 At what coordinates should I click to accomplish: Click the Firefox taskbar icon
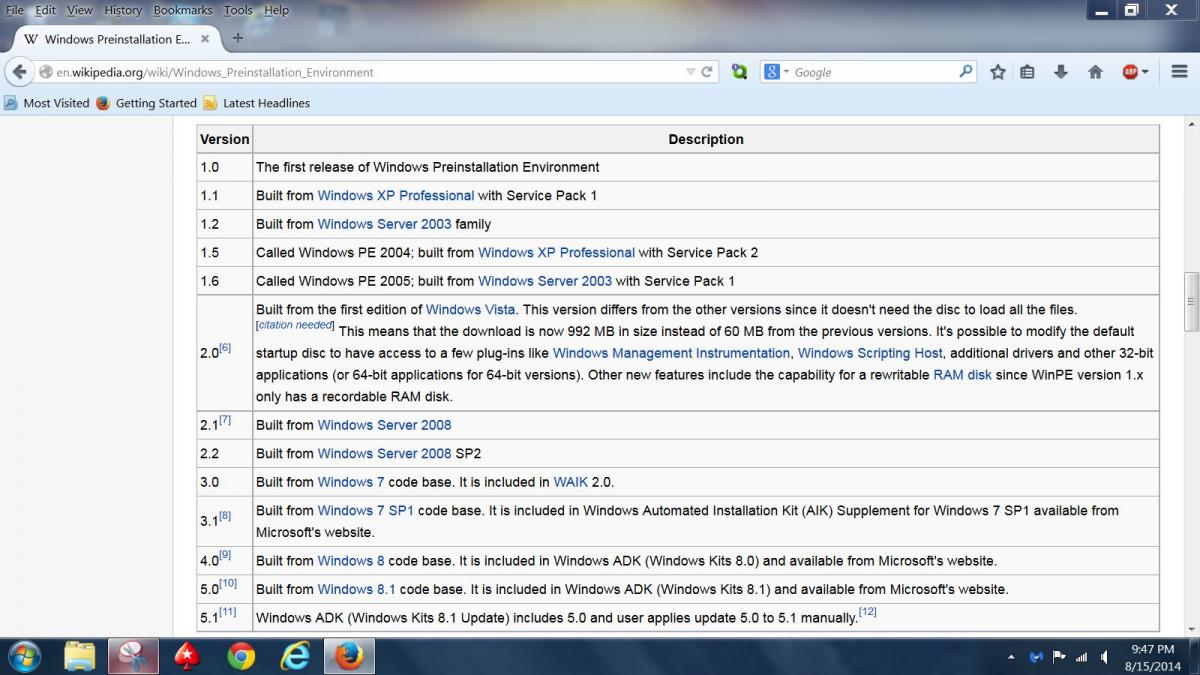[348, 656]
